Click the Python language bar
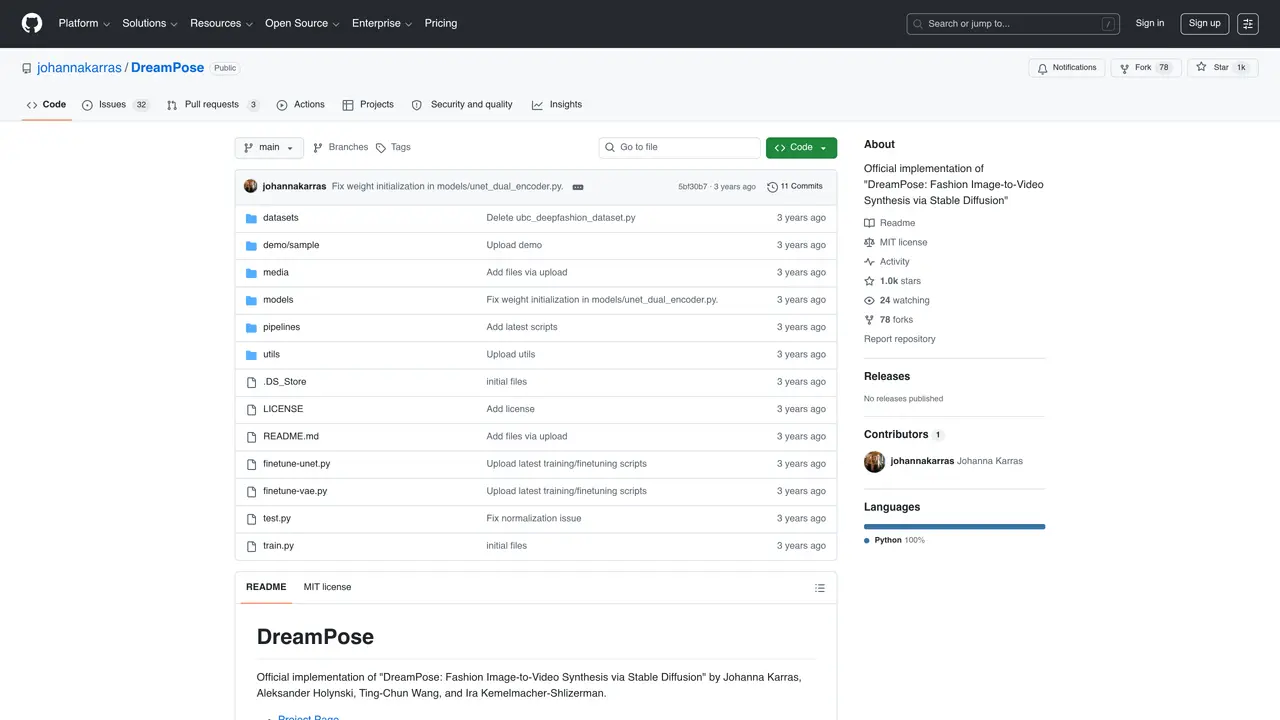1280x720 pixels. (x=954, y=526)
